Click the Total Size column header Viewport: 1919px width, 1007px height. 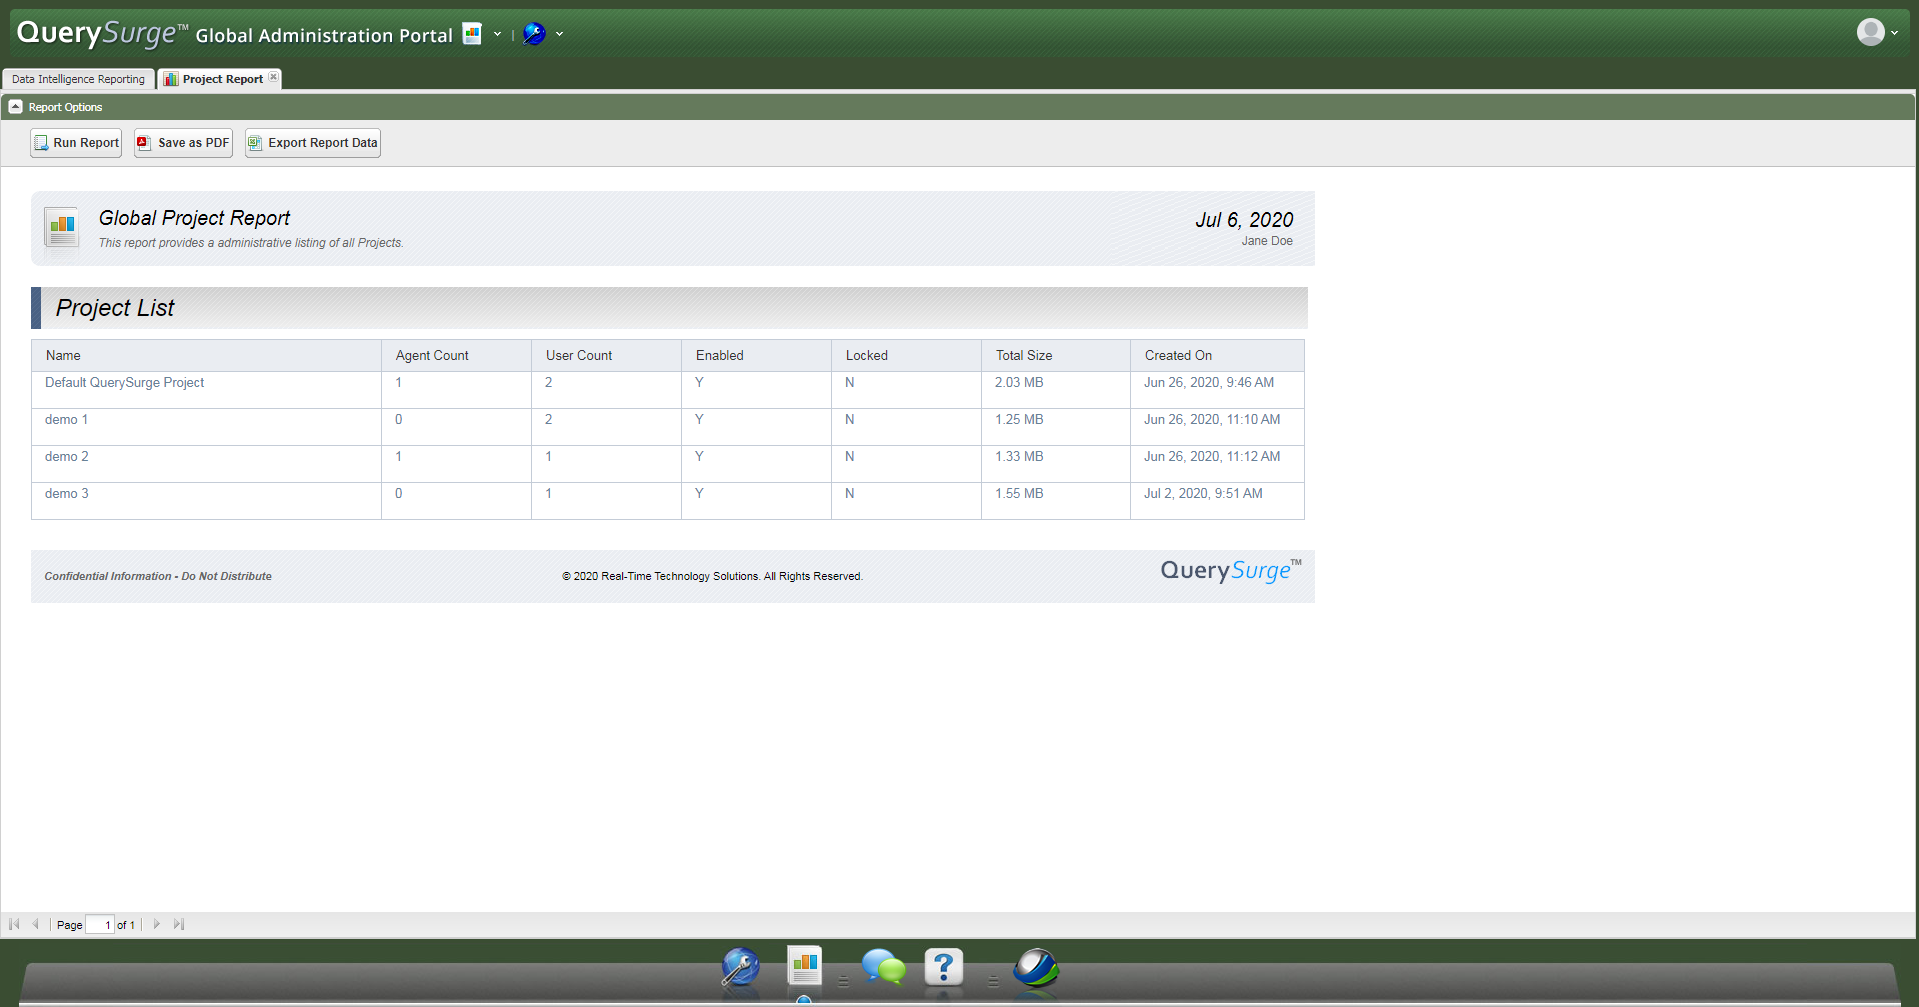(1056, 355)
